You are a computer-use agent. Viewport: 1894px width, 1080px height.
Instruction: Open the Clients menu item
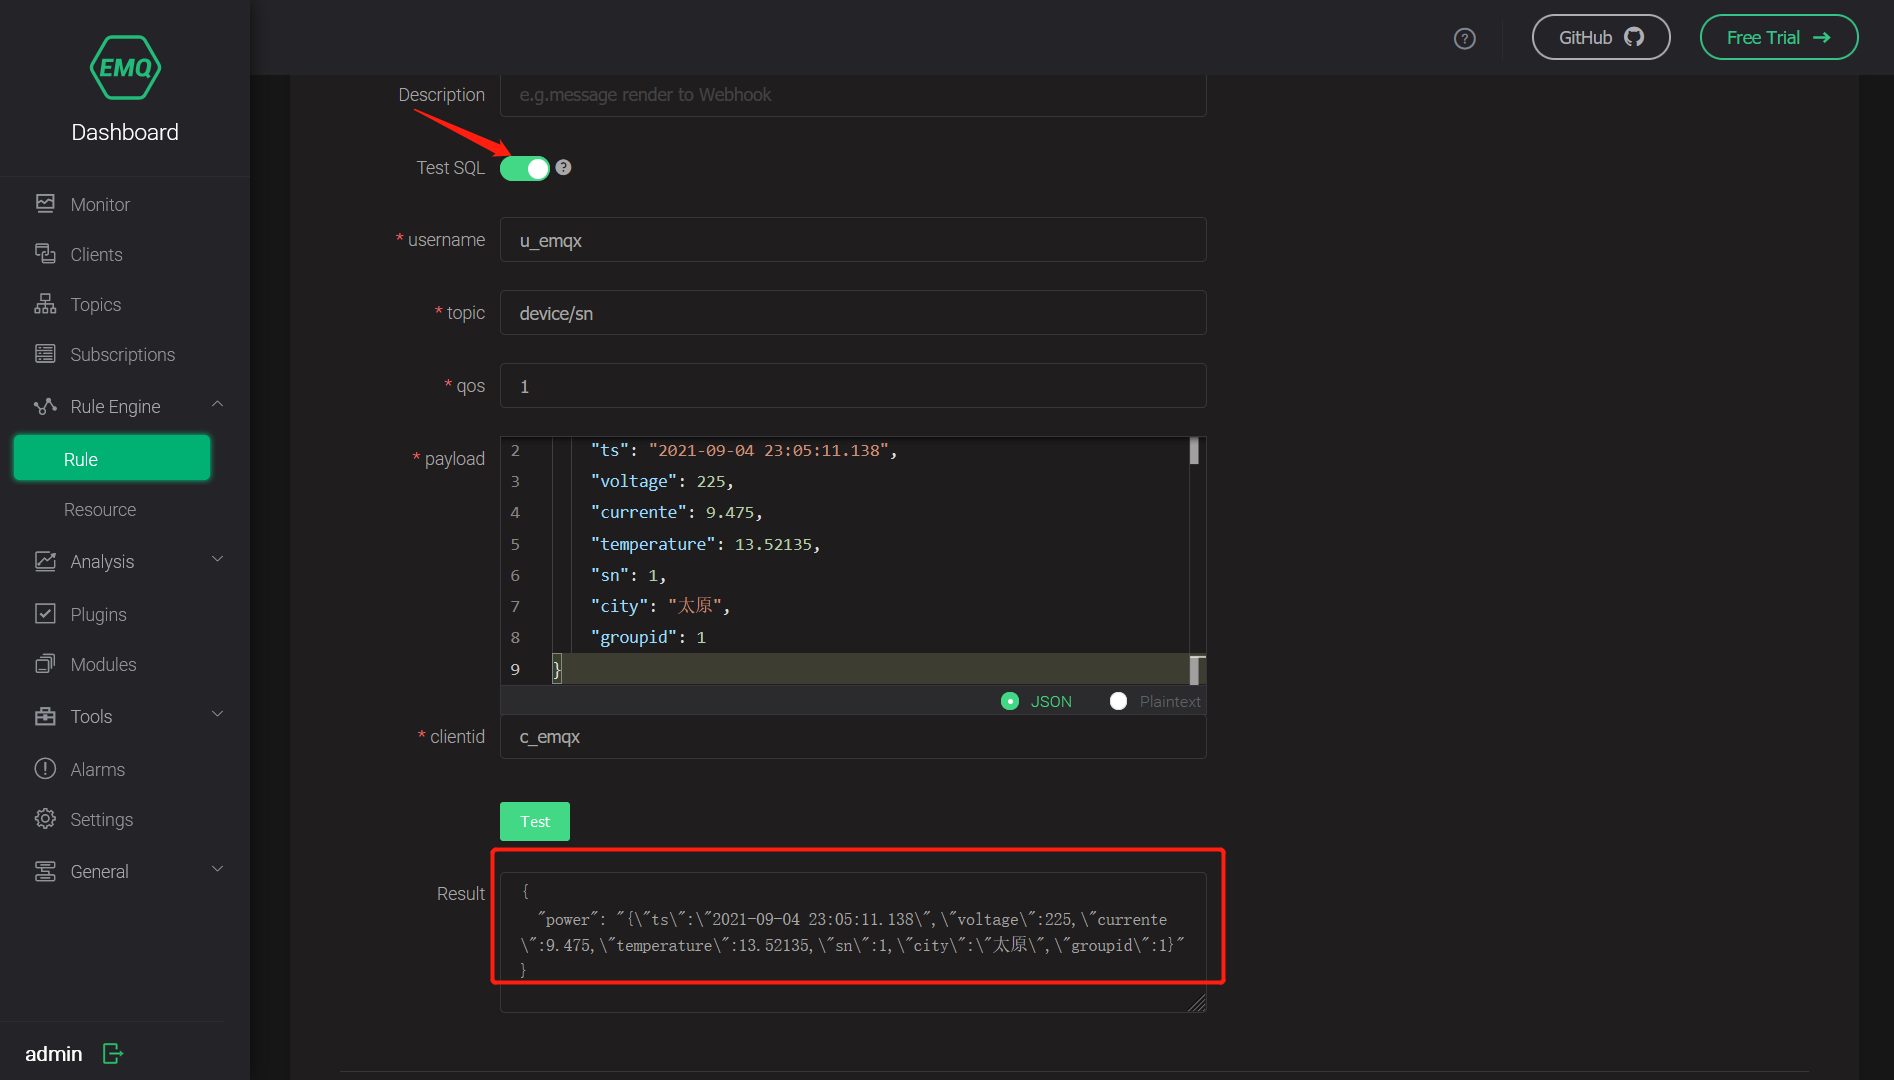tap(125, 254)
